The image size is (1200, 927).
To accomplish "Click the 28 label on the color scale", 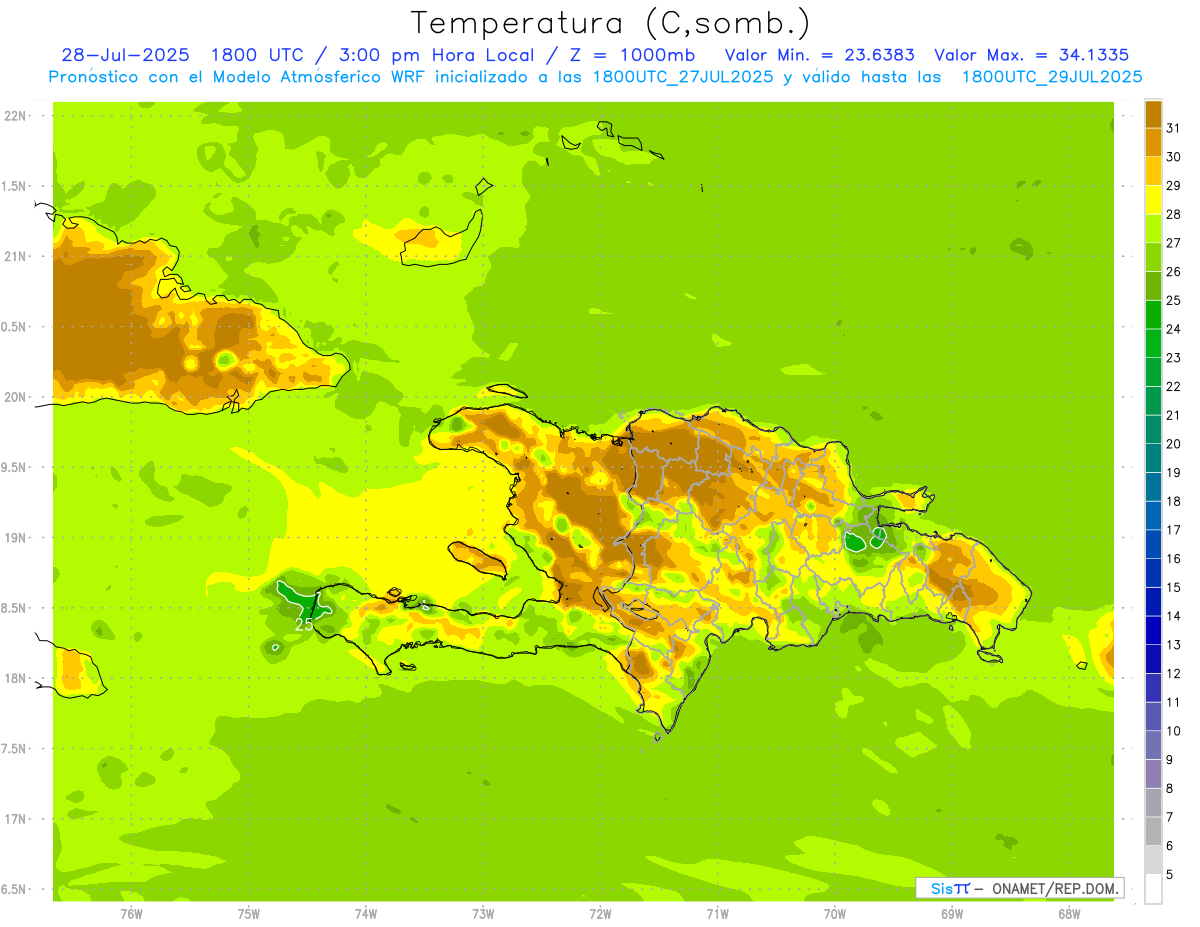I will [x=1174, y=214].
